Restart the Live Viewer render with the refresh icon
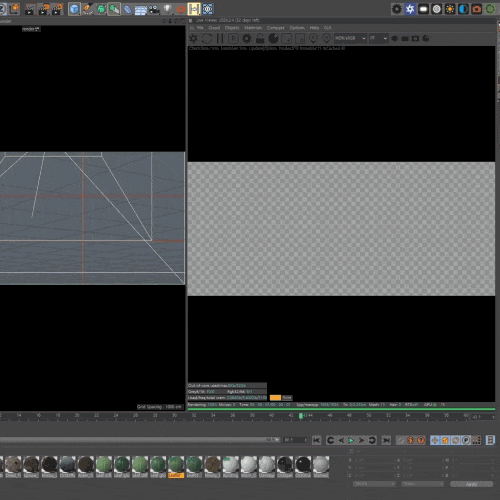The image size is (500, 500). click(x=207, y=39)
